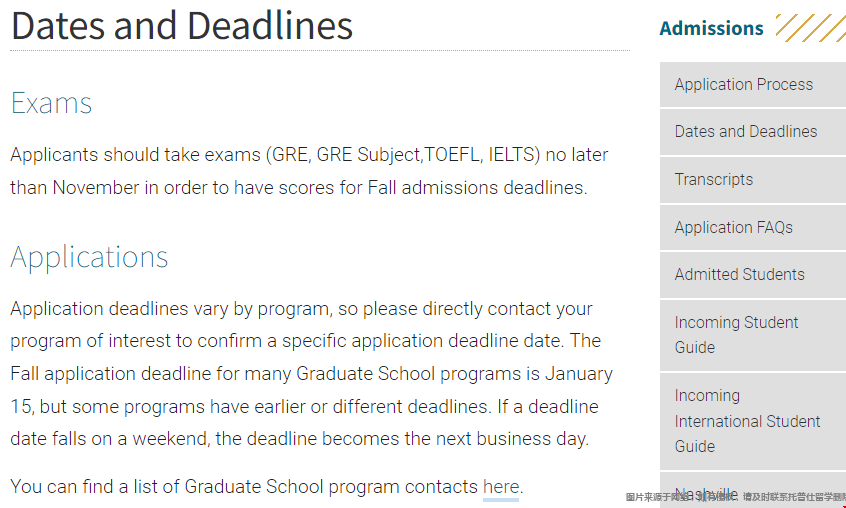
Task: Go to the Transcripts sidebar page
Action: [713, 180]
